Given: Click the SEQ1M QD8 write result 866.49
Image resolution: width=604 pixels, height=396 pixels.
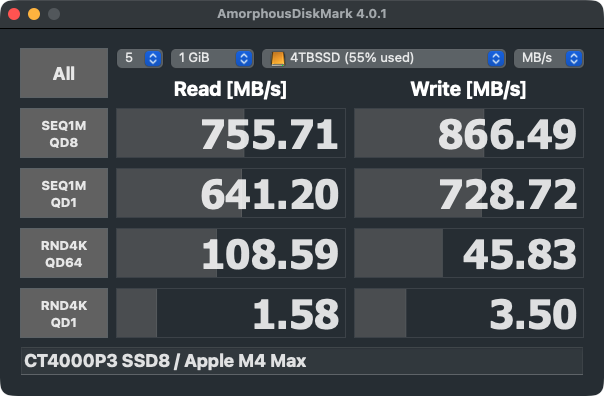Looking at the screenshot, I should (469, 133).
